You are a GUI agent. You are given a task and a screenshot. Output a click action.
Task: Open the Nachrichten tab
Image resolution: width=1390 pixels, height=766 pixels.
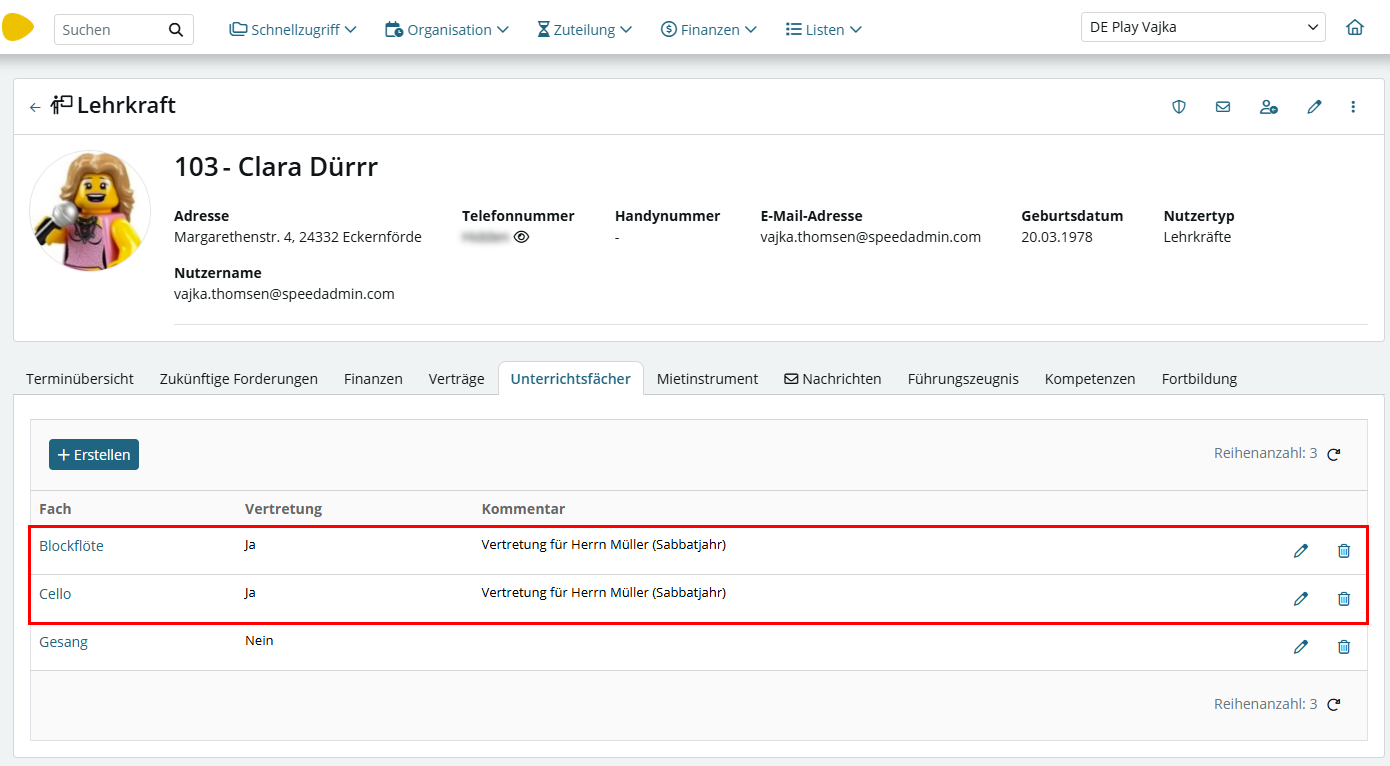(x=833, y=379)
